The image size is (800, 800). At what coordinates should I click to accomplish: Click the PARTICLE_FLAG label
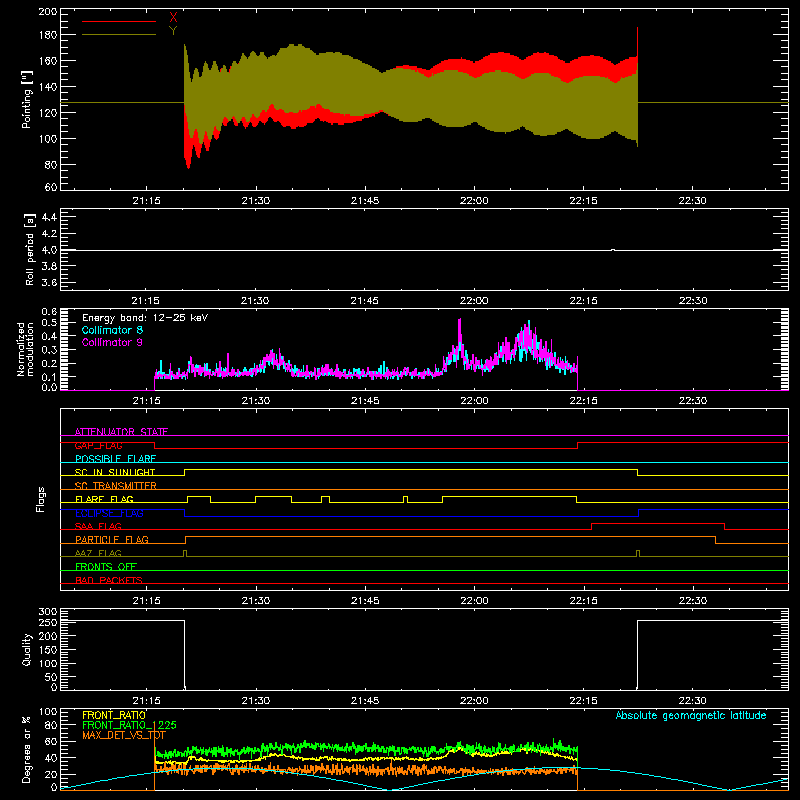112,540
